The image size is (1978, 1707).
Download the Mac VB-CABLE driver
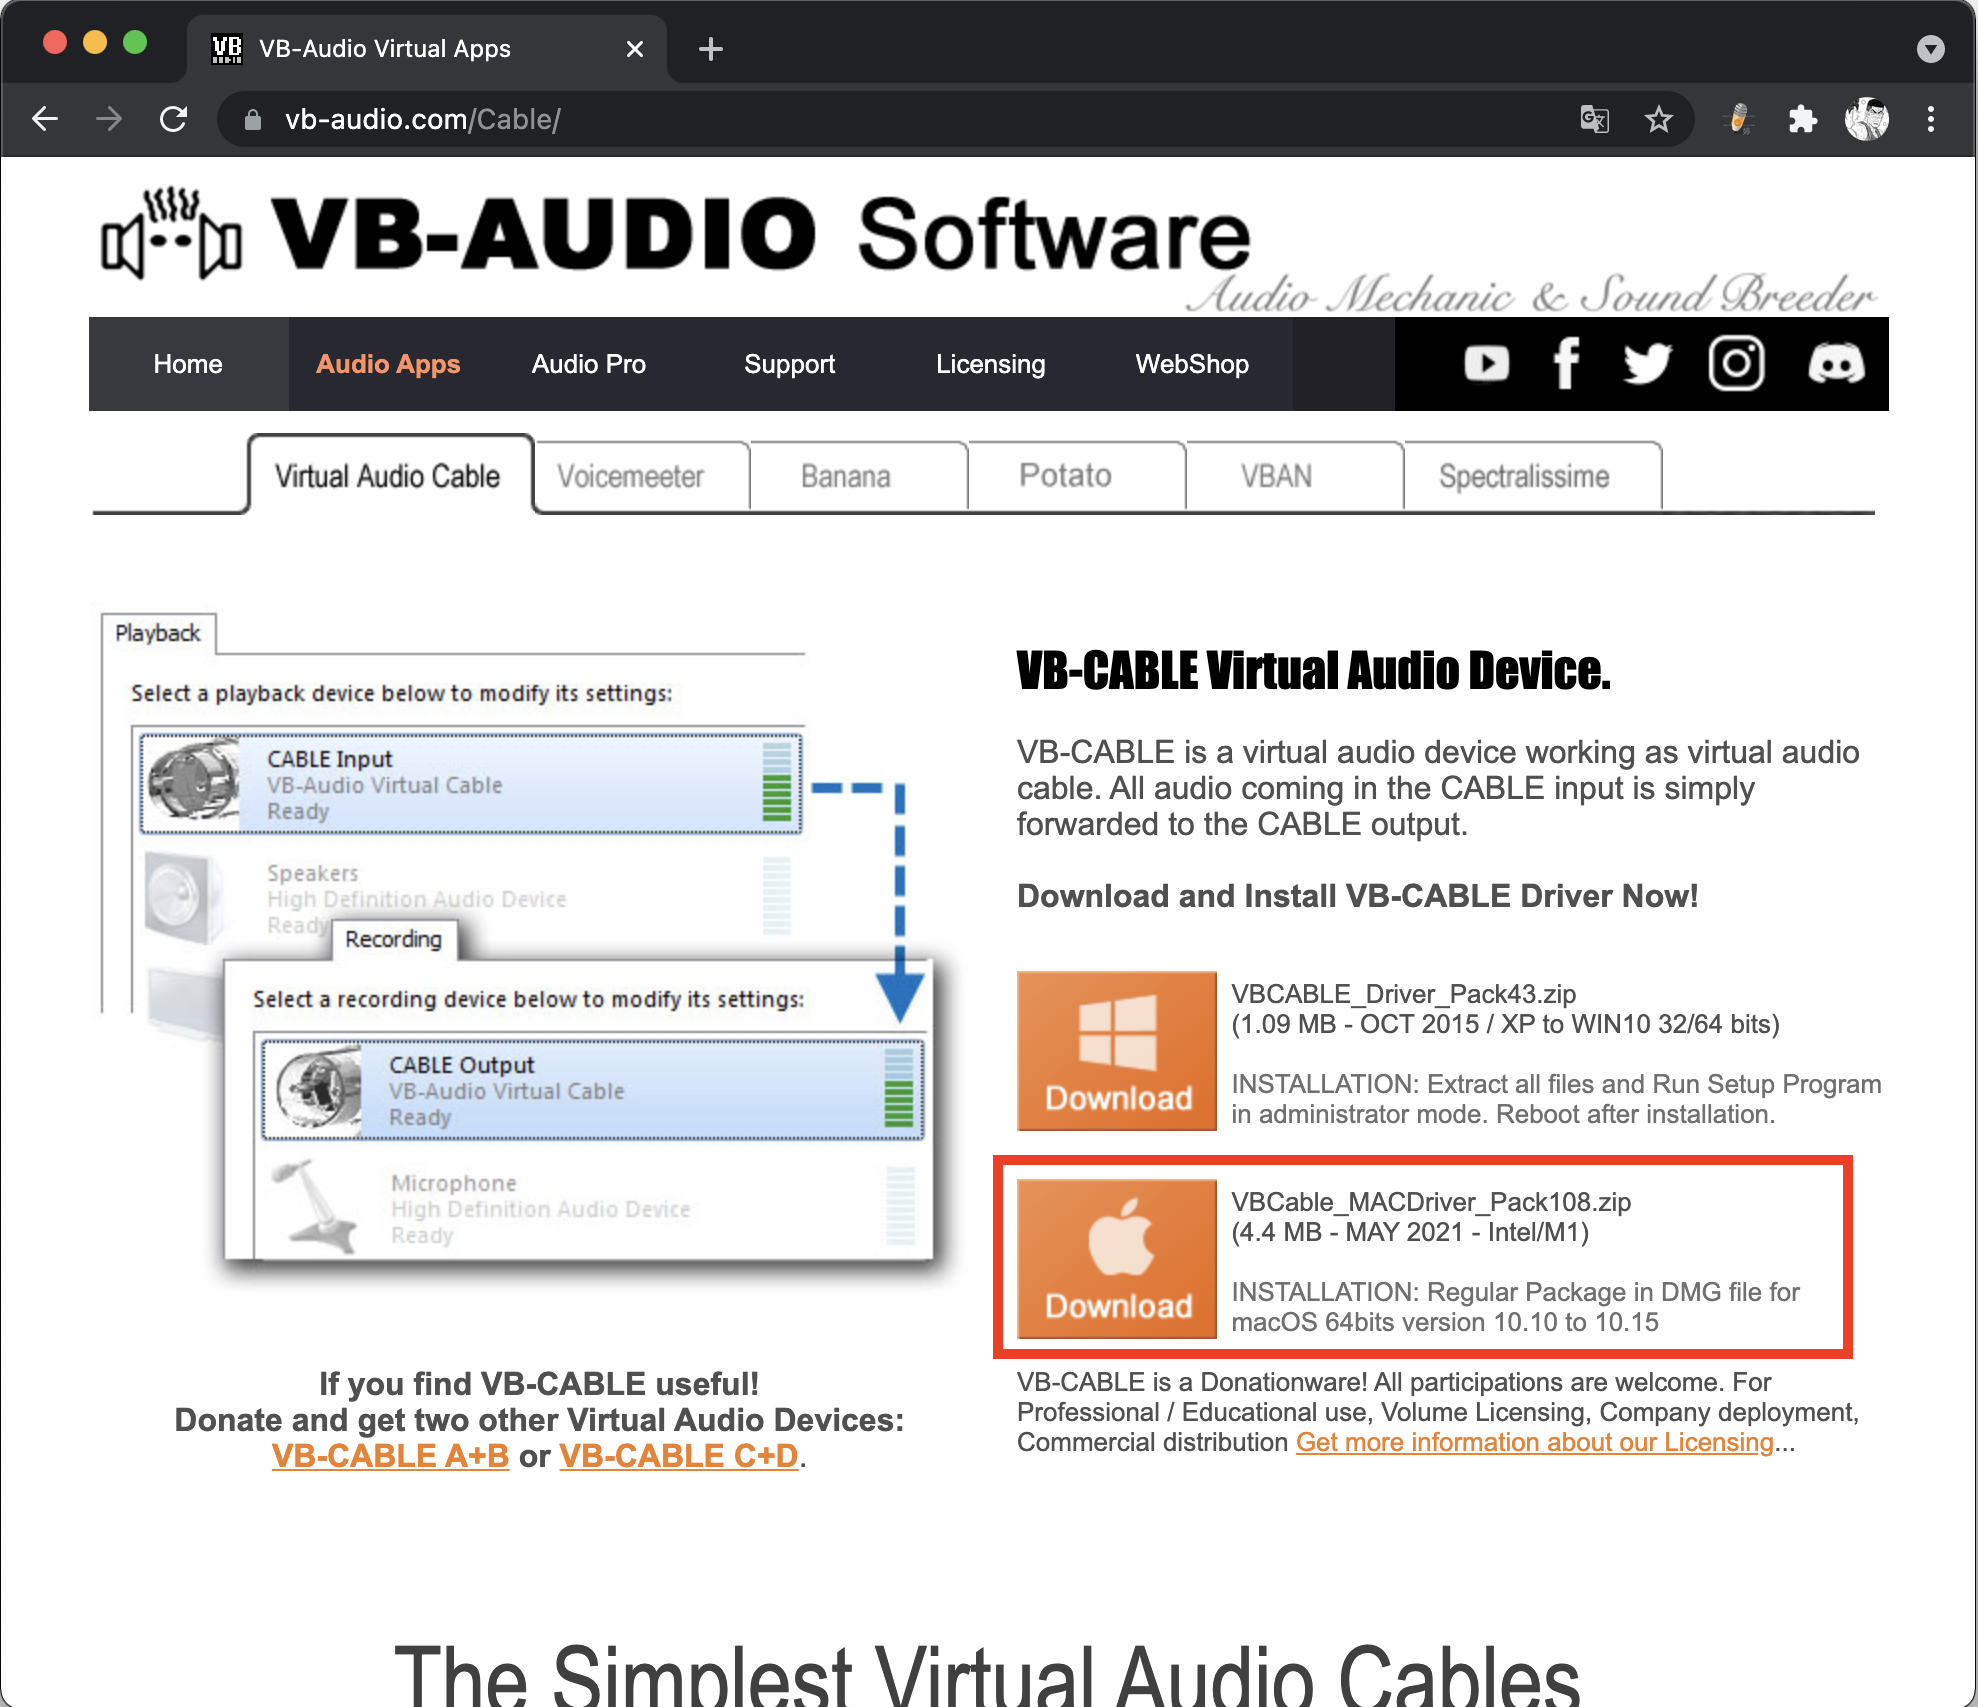tap(1117, 1259)
